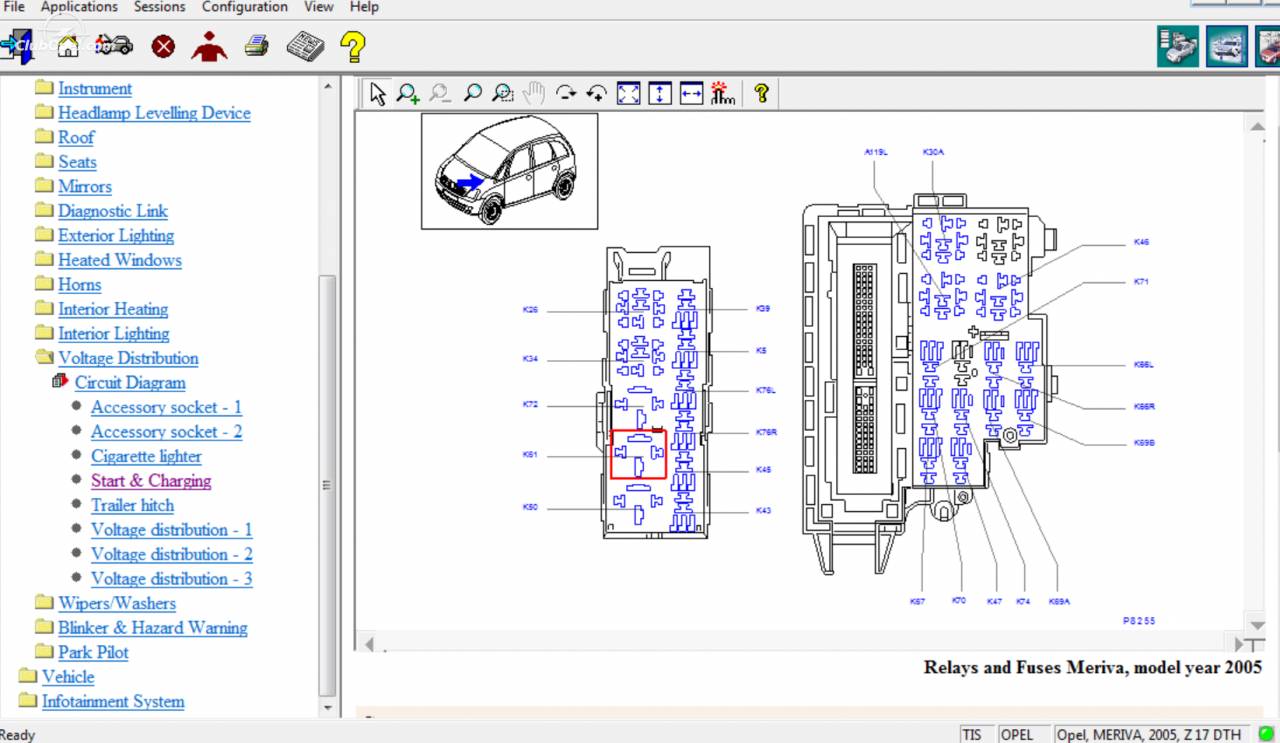Click the highlight hotspots hand icon
The width and height of the screenshot is (1280, 743).
[x=723, y=93]
